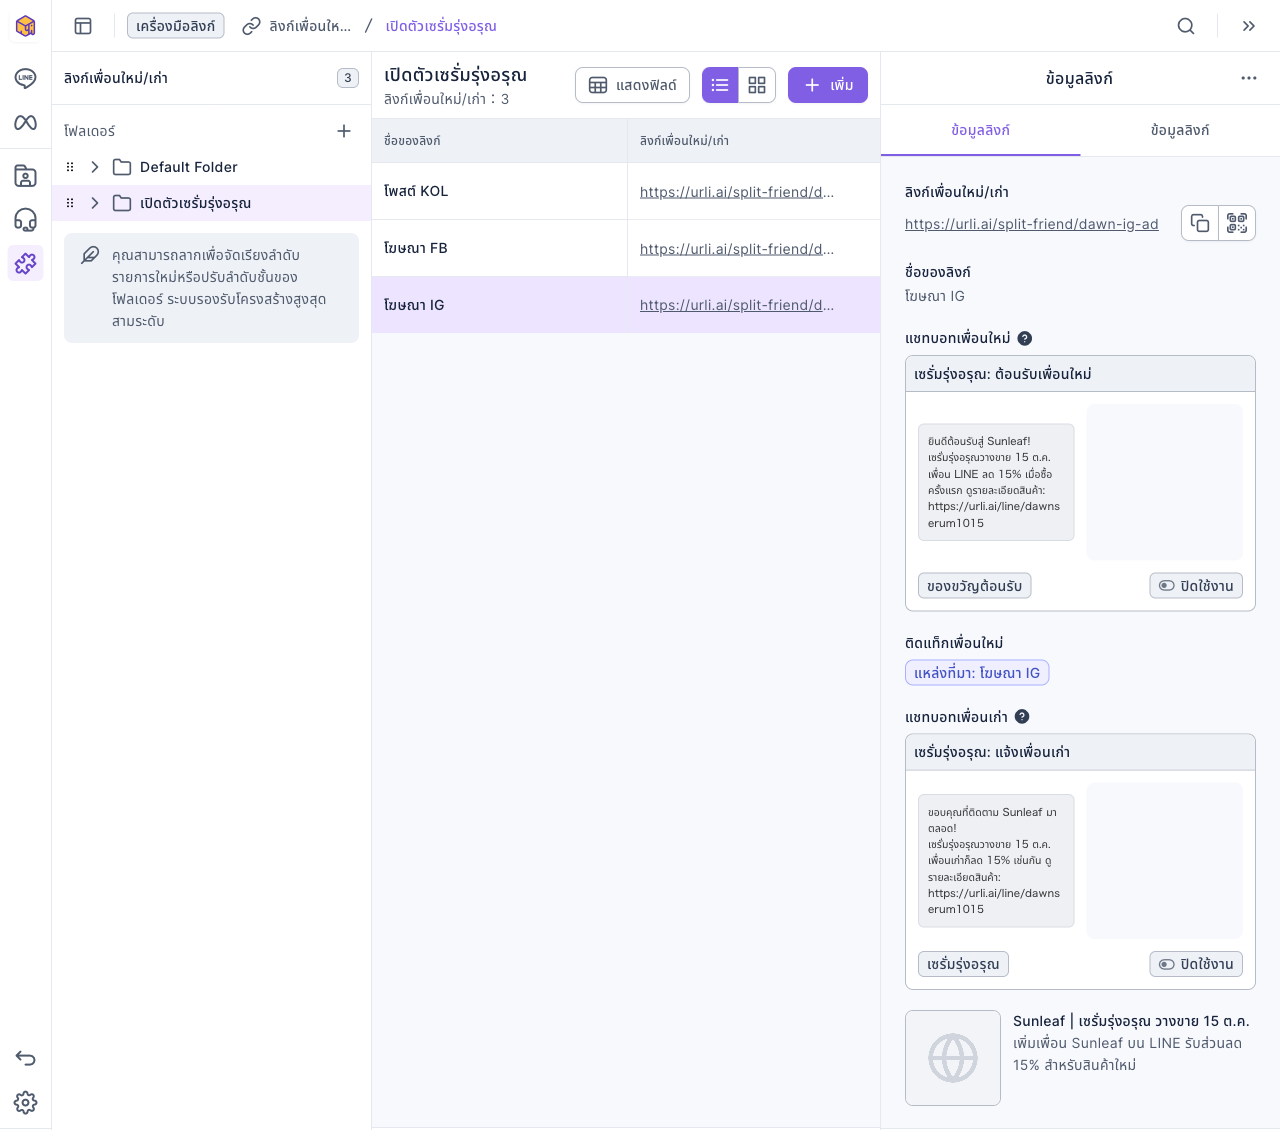Click the return arrow icon in sidebar

26,1058
